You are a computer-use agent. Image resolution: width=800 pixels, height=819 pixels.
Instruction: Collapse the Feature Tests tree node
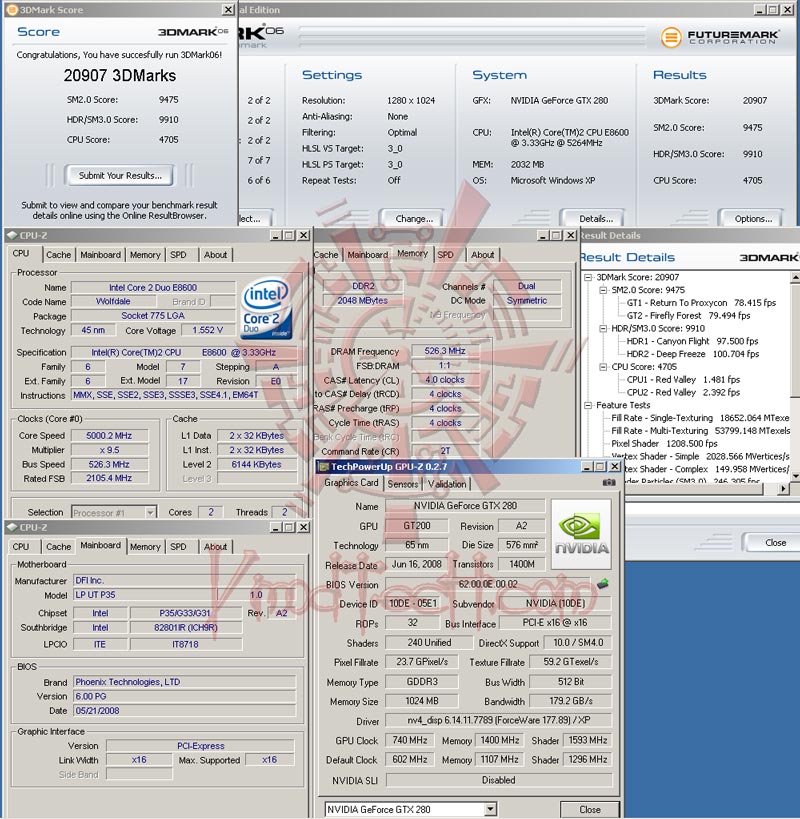pos(588,405)
